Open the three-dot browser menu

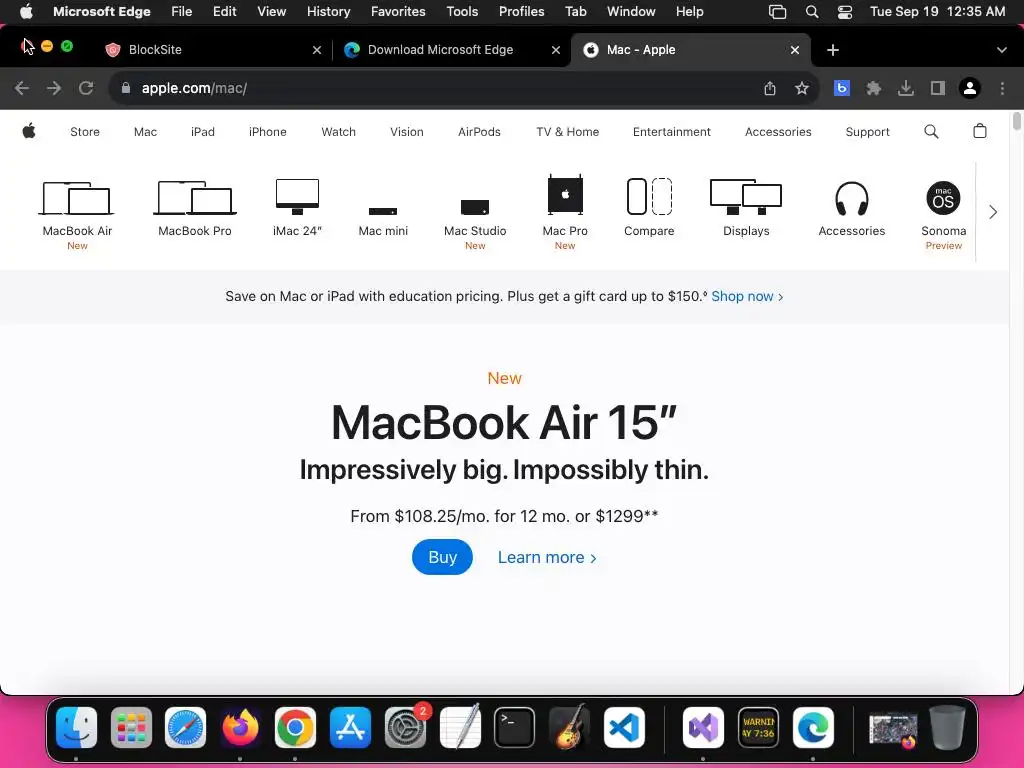1002,88
